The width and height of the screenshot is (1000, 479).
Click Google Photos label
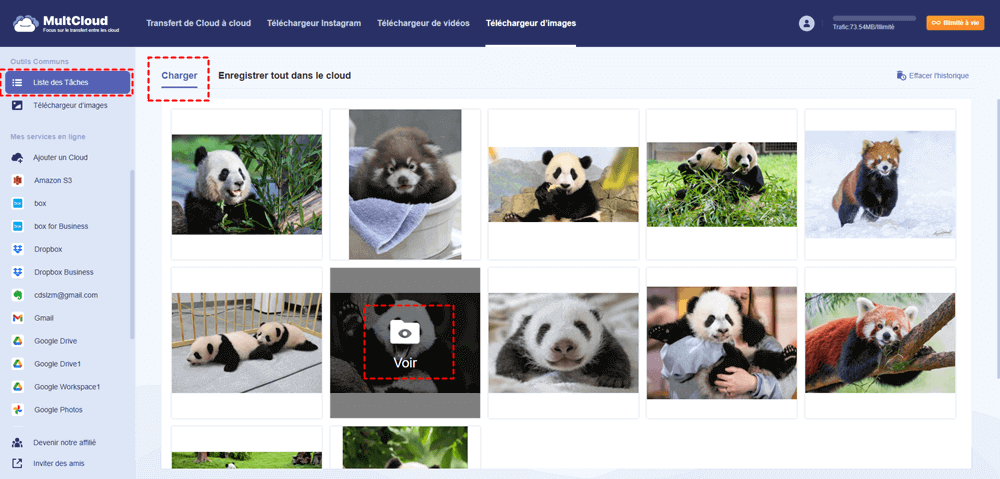click(x=58, y=410)
